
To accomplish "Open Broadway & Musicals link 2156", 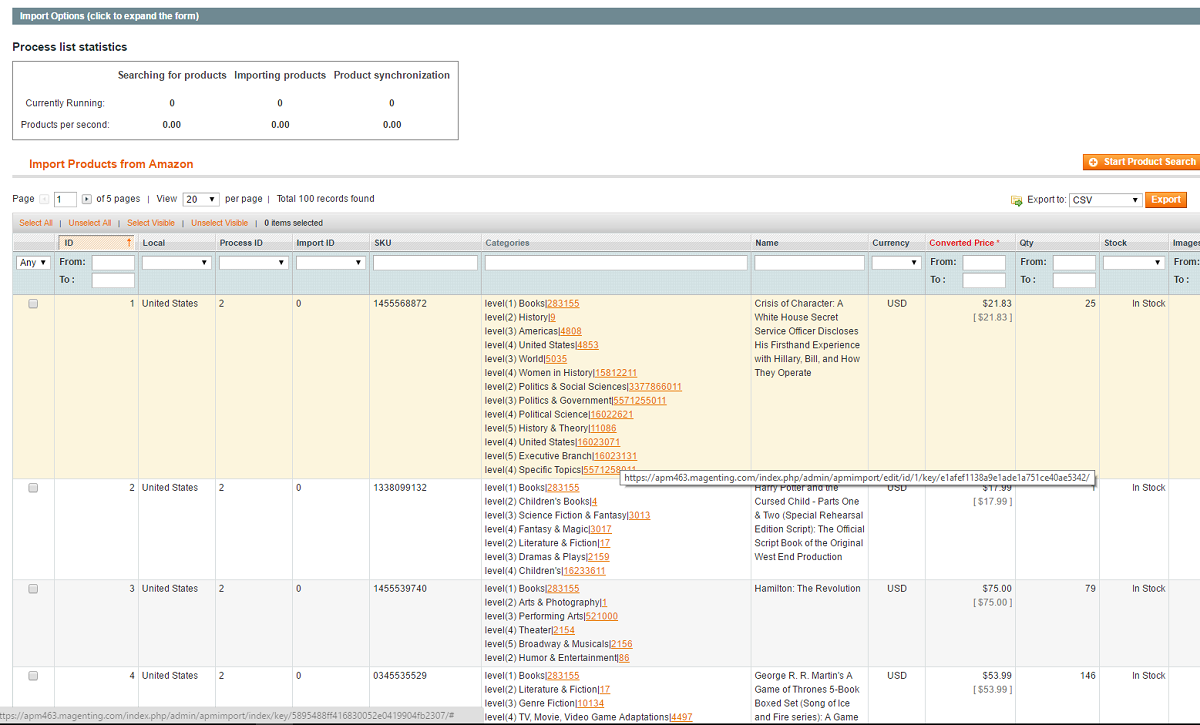I will click(621, 645).
